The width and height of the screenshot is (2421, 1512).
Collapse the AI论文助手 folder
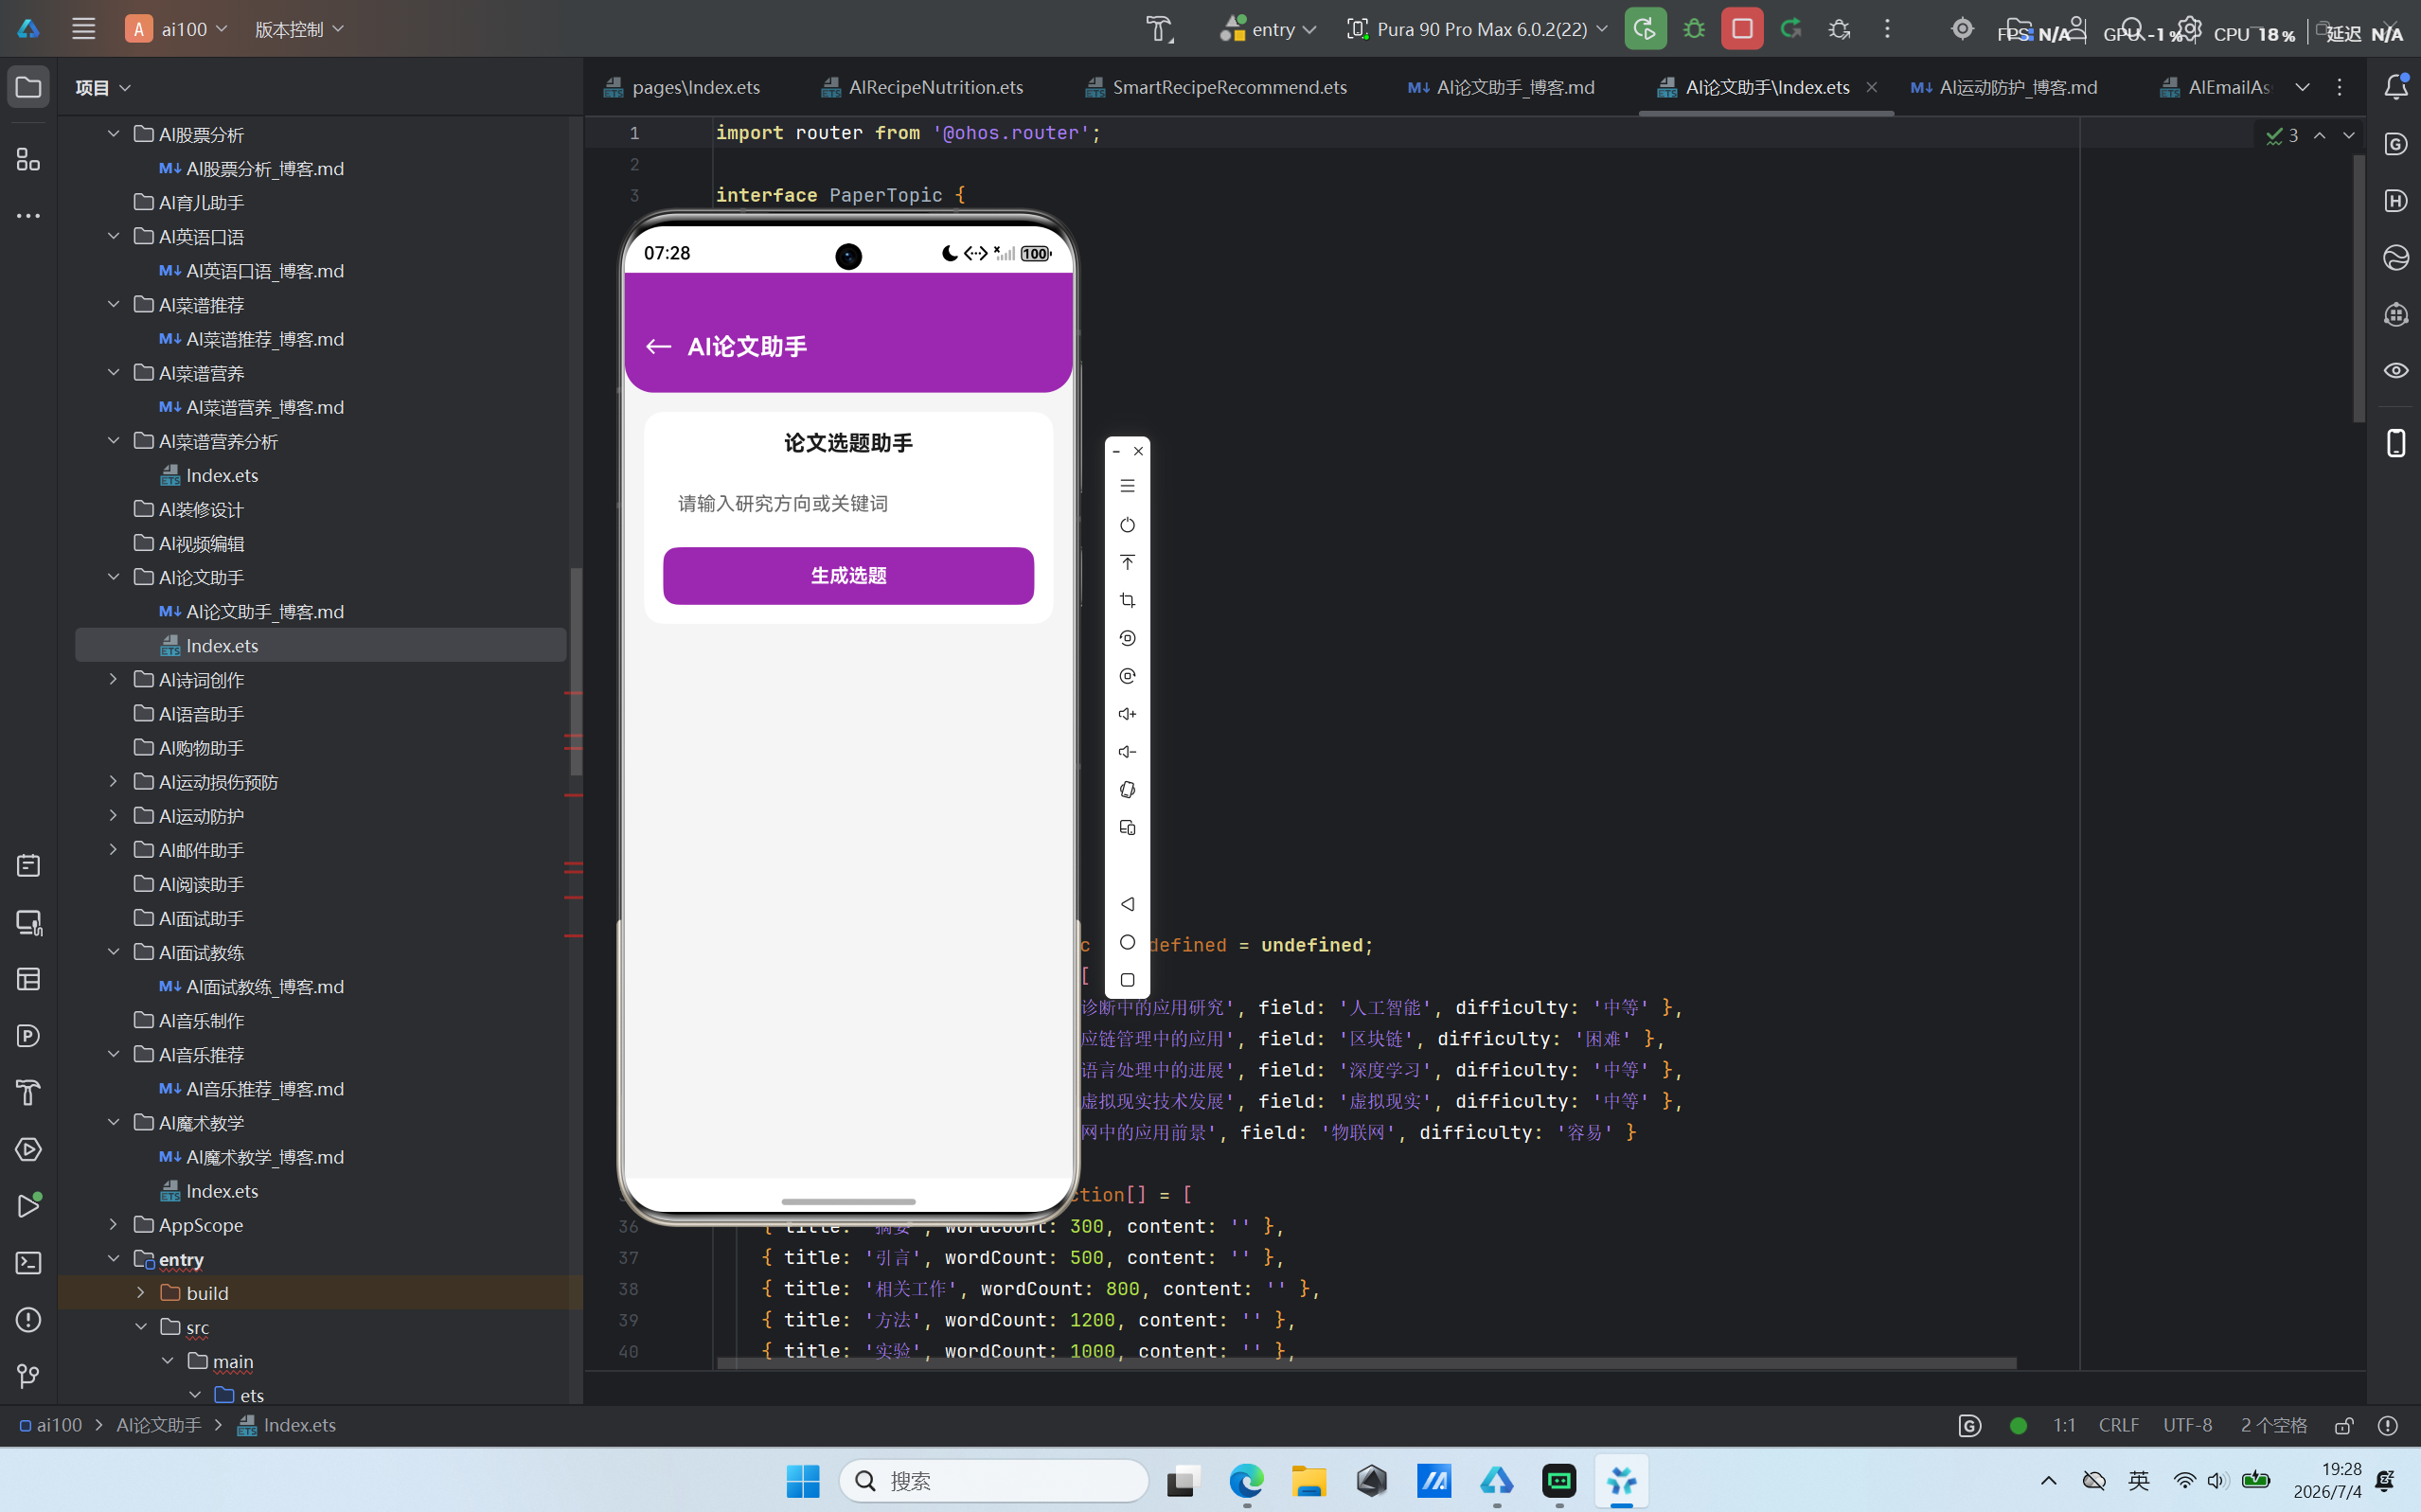113,578
